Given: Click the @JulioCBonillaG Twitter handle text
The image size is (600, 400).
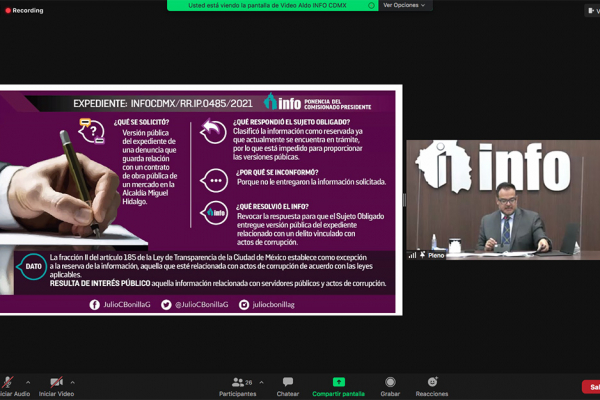Looking at the screenshot, I should (202, 305).
